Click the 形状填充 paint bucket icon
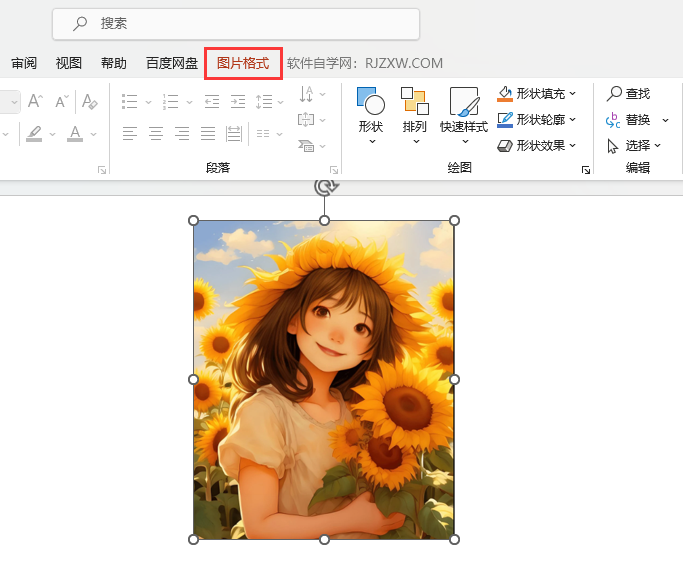 (x=505, y=94)
